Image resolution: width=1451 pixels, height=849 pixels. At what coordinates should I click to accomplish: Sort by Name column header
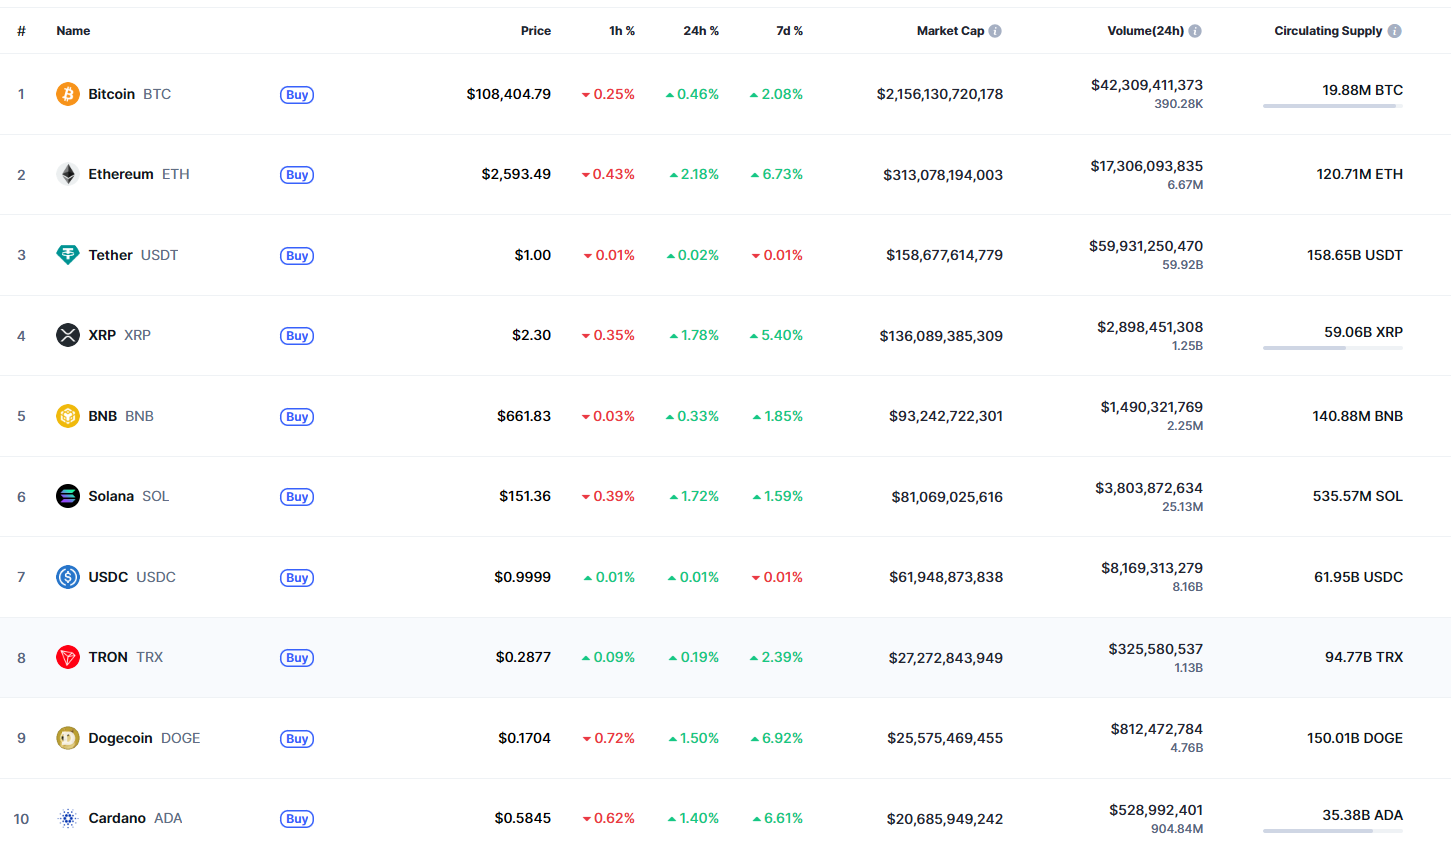73,31
